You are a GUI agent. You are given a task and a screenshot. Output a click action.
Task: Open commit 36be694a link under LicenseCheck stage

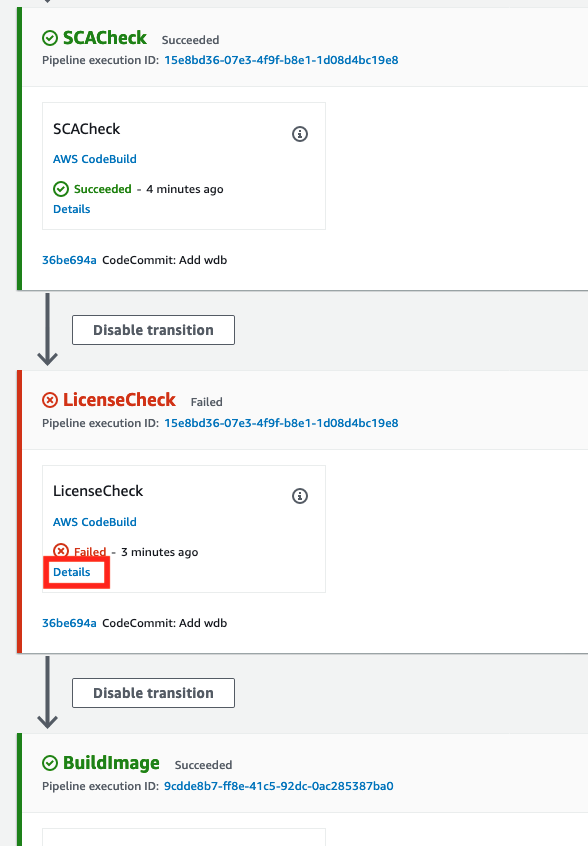click(69, 623)
